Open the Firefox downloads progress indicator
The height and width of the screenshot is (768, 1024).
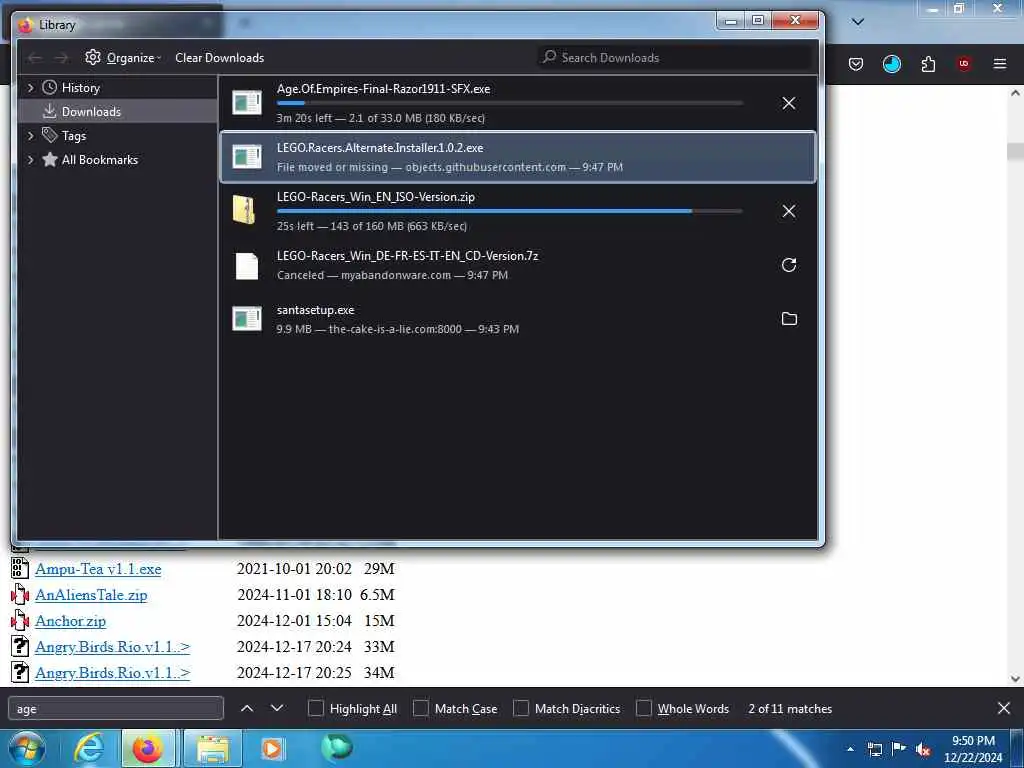891,64
